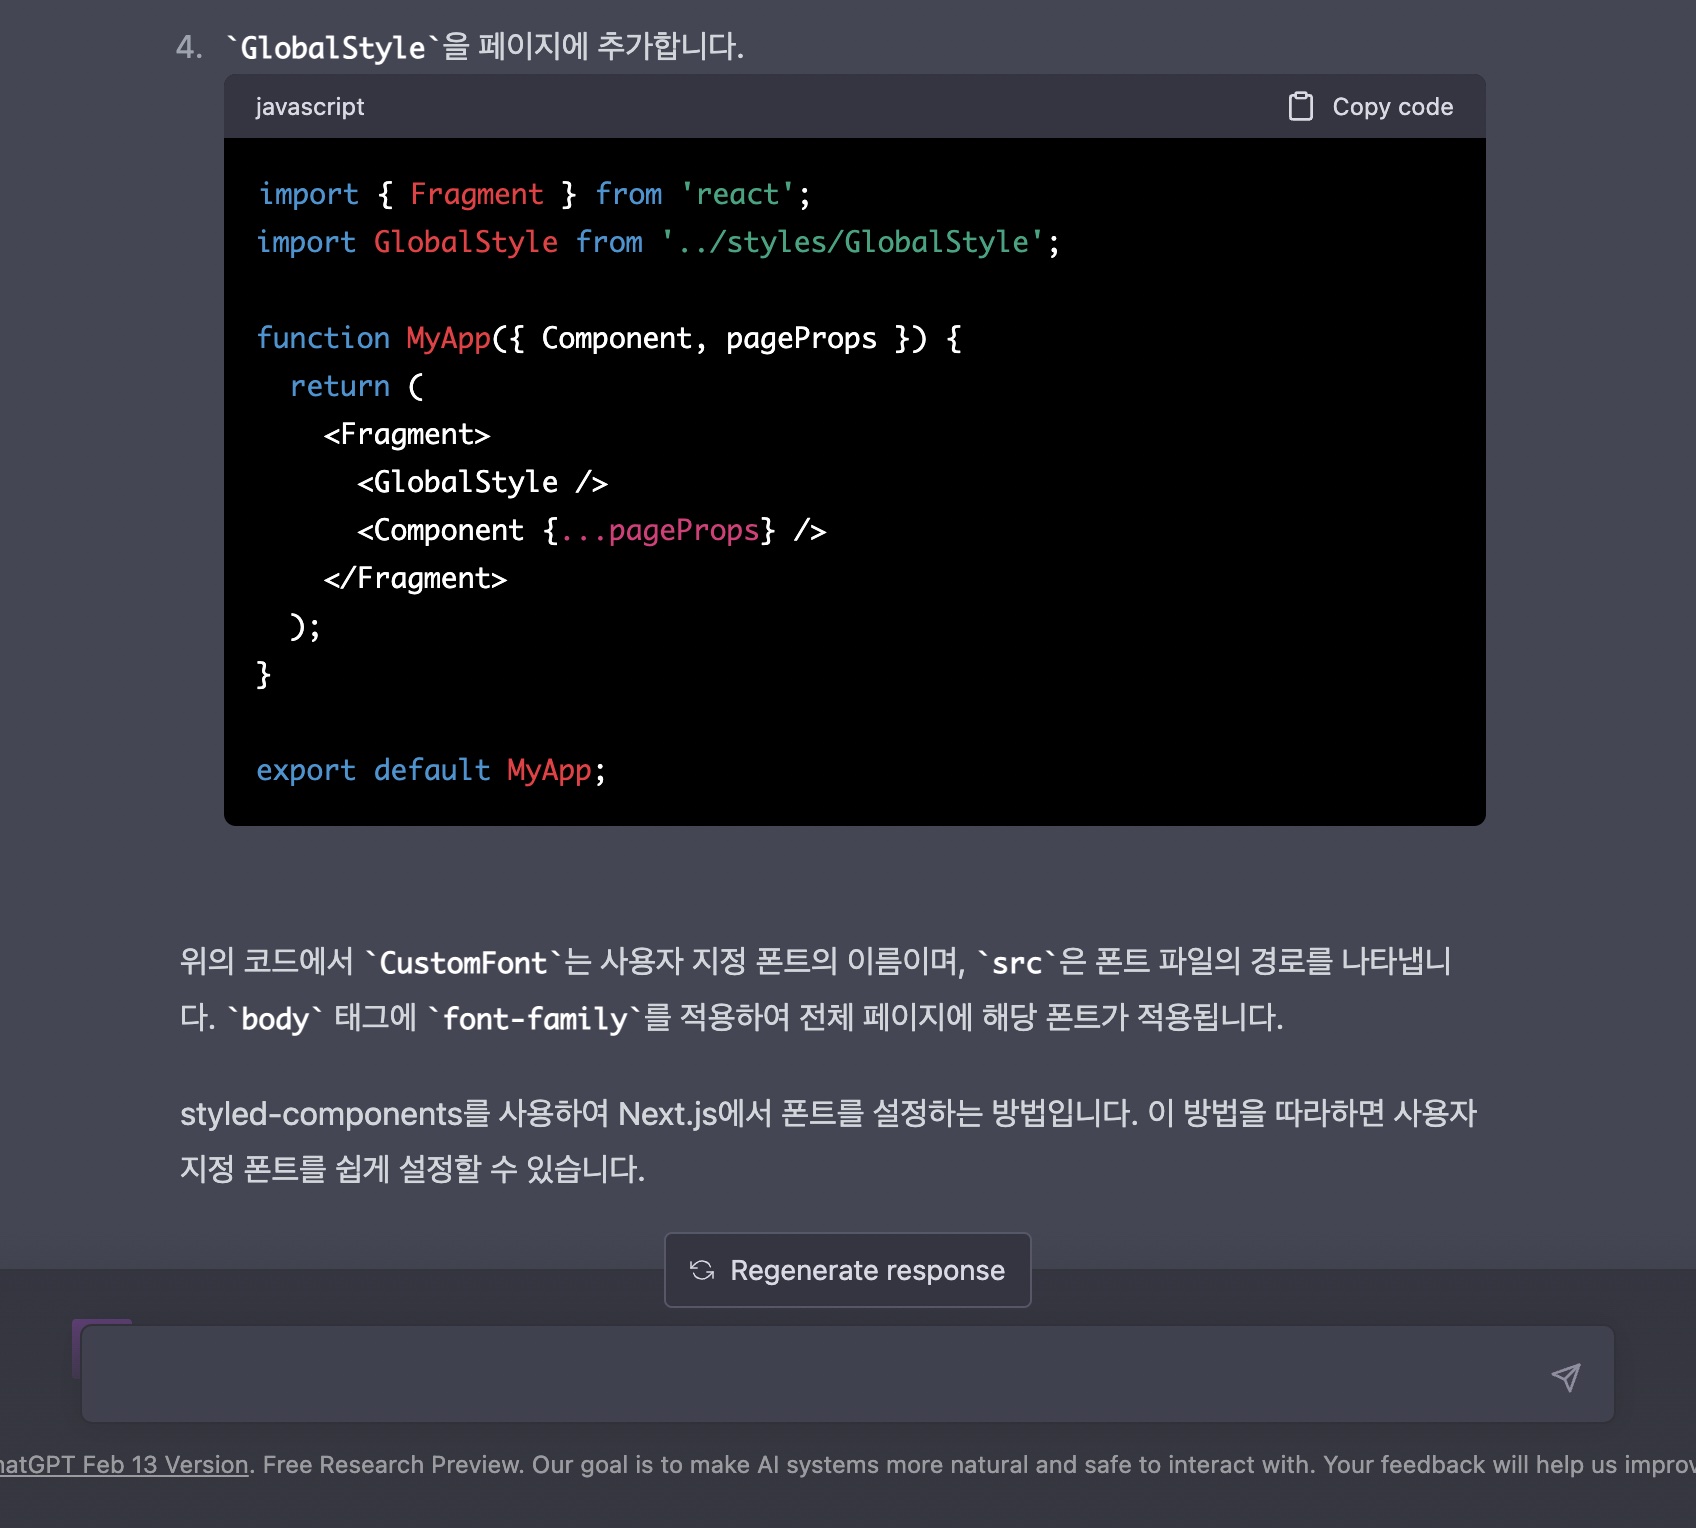
Task: Click the 'export default MyApp;' line
Action: [431, 770]
